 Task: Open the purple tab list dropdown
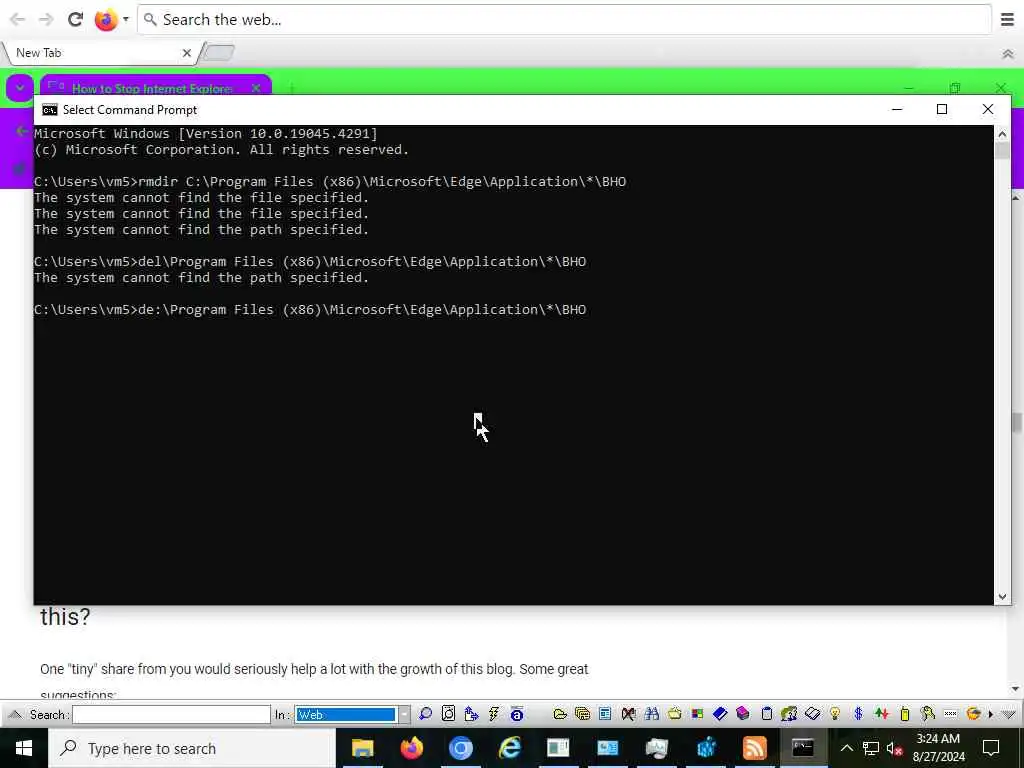[20, 87]
